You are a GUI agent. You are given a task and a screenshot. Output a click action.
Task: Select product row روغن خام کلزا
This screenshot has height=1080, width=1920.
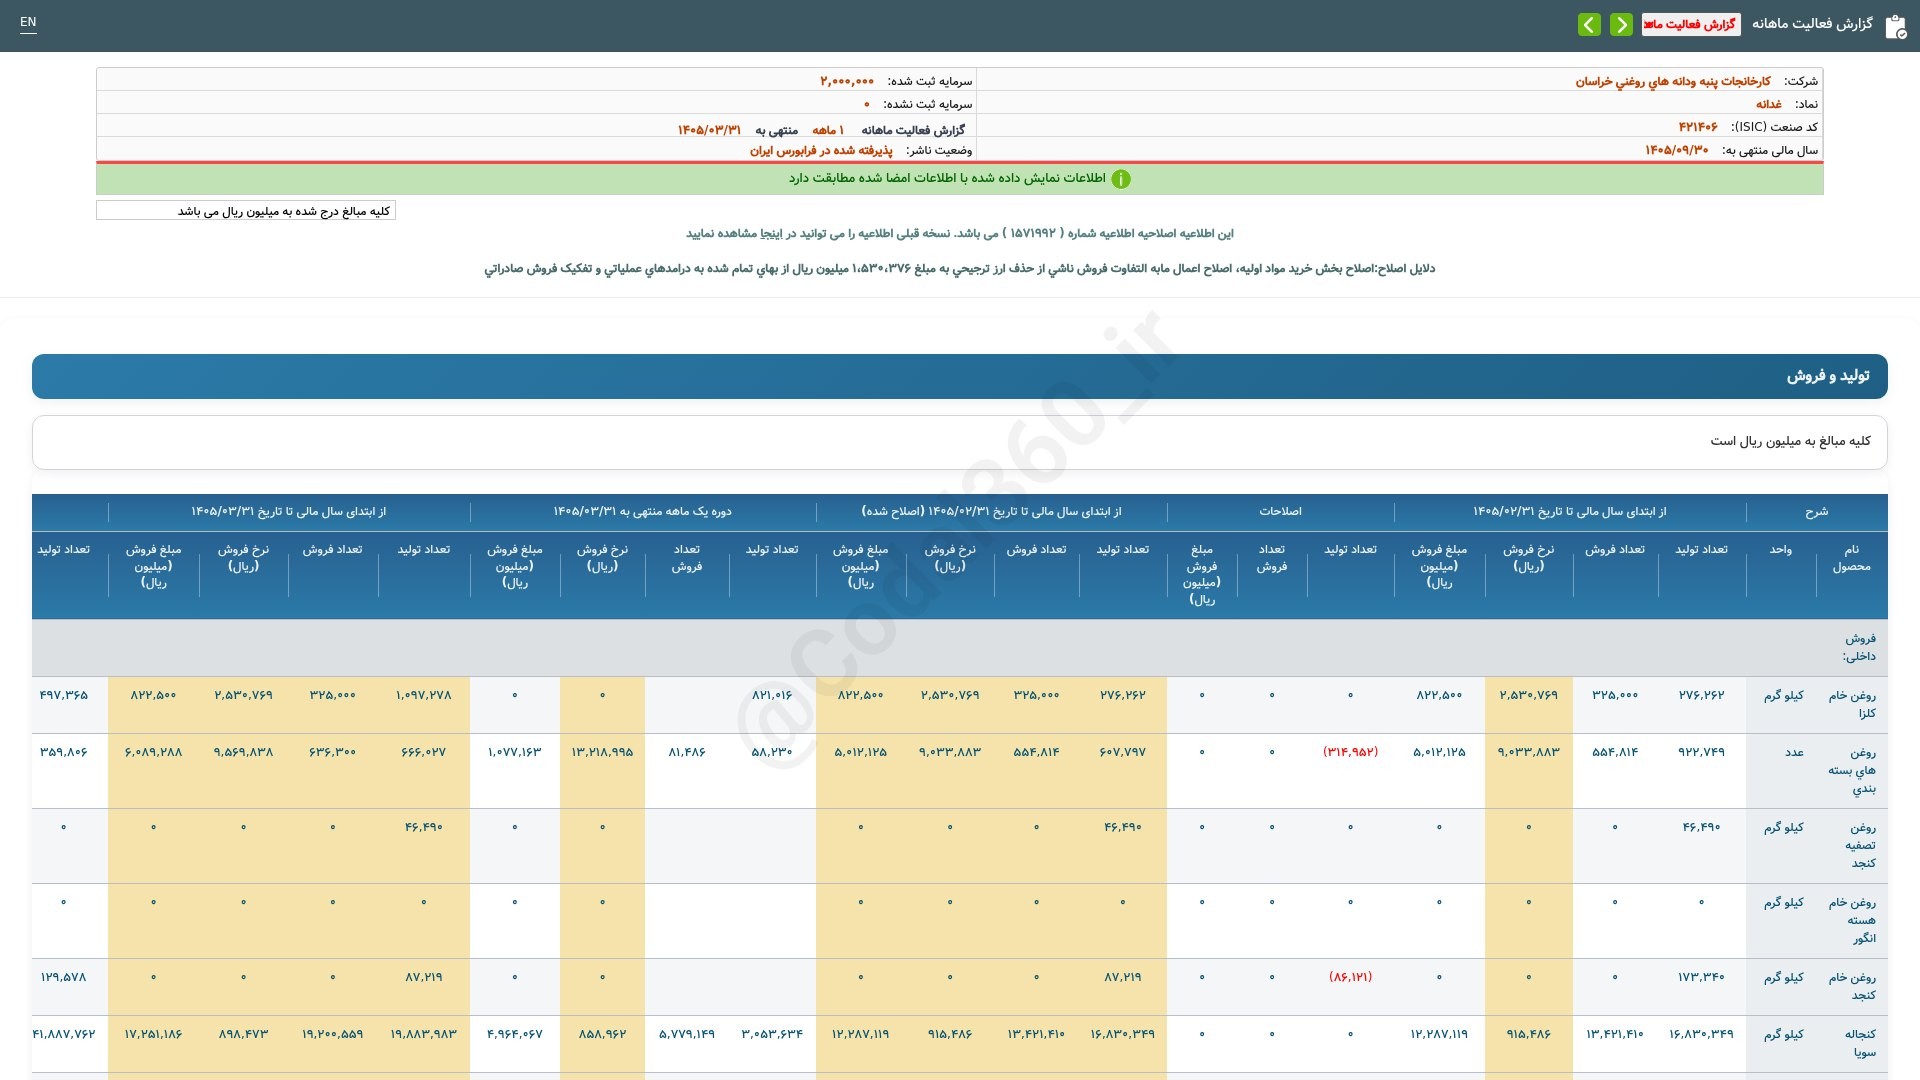point(1852,704)
